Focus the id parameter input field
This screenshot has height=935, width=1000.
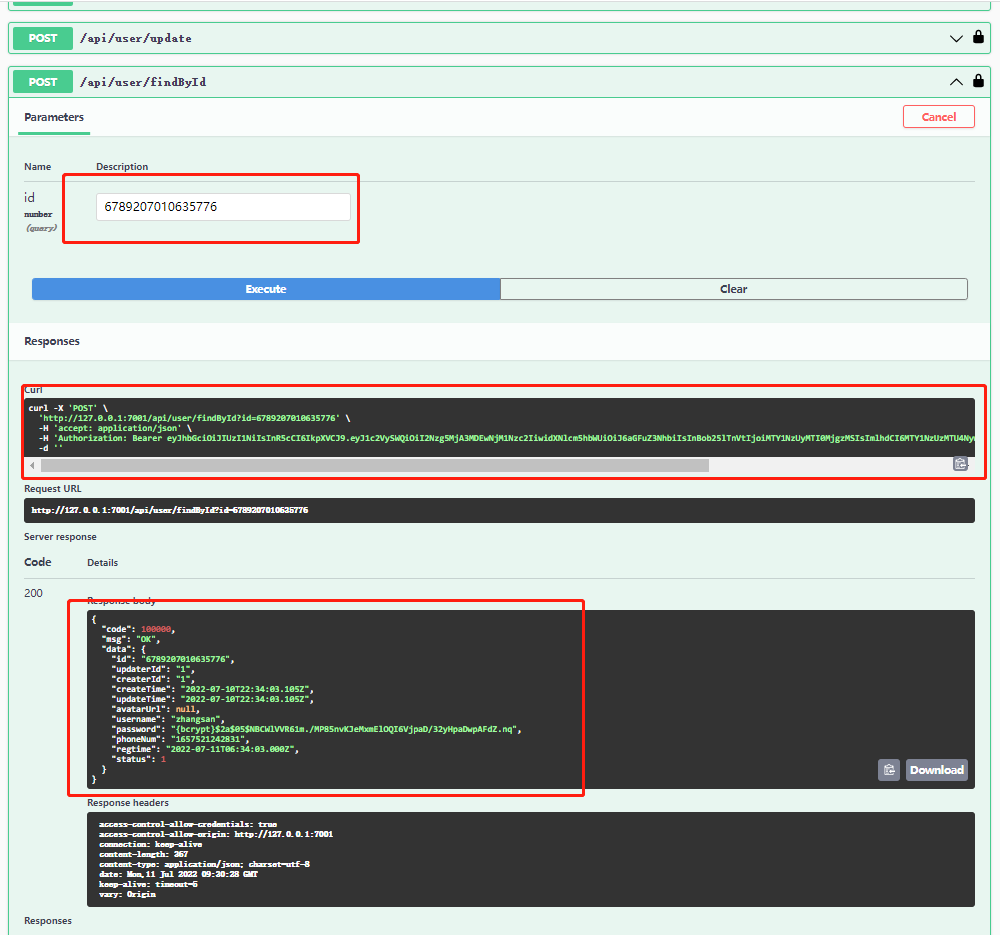pos(223,207)
